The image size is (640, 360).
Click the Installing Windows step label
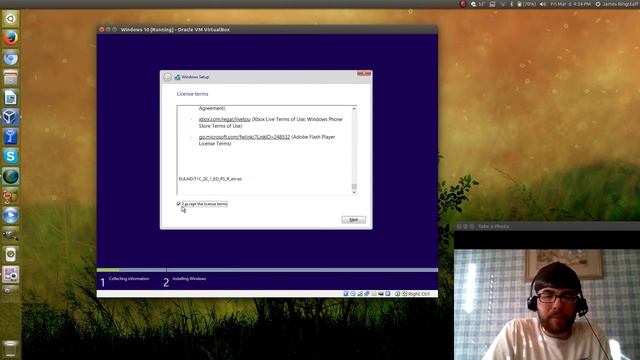click(189, 279)
